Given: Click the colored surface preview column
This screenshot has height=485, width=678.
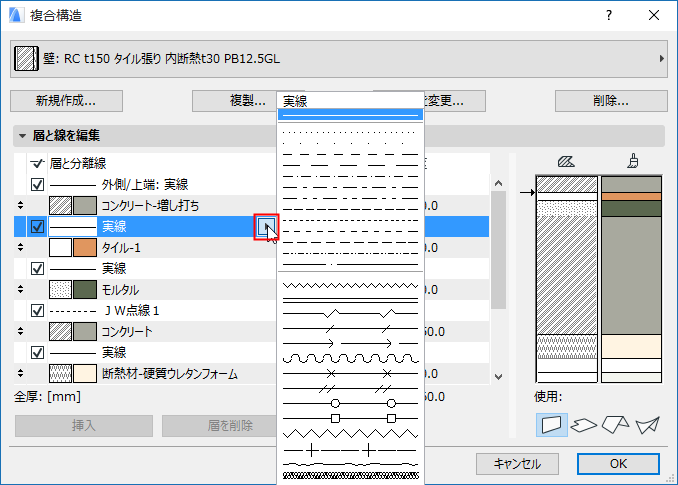Looking at the screenshot, I should pos(631,279).
